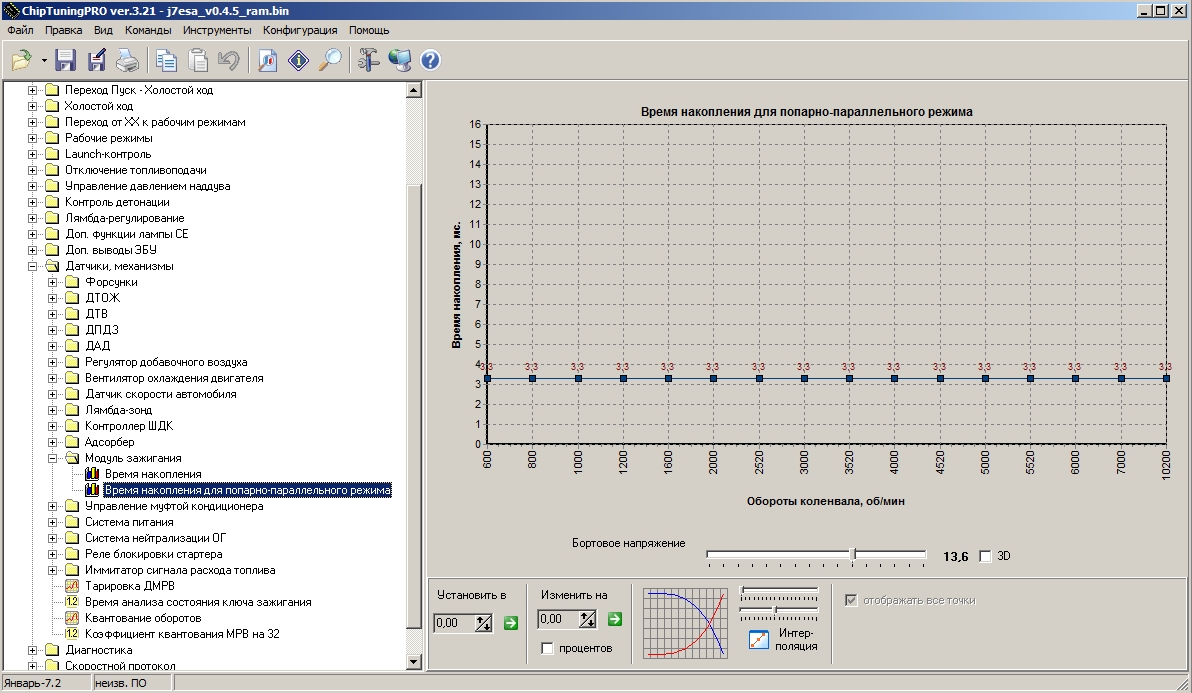
Task: Open the 'Команды' menu
Action: point(147,30)
